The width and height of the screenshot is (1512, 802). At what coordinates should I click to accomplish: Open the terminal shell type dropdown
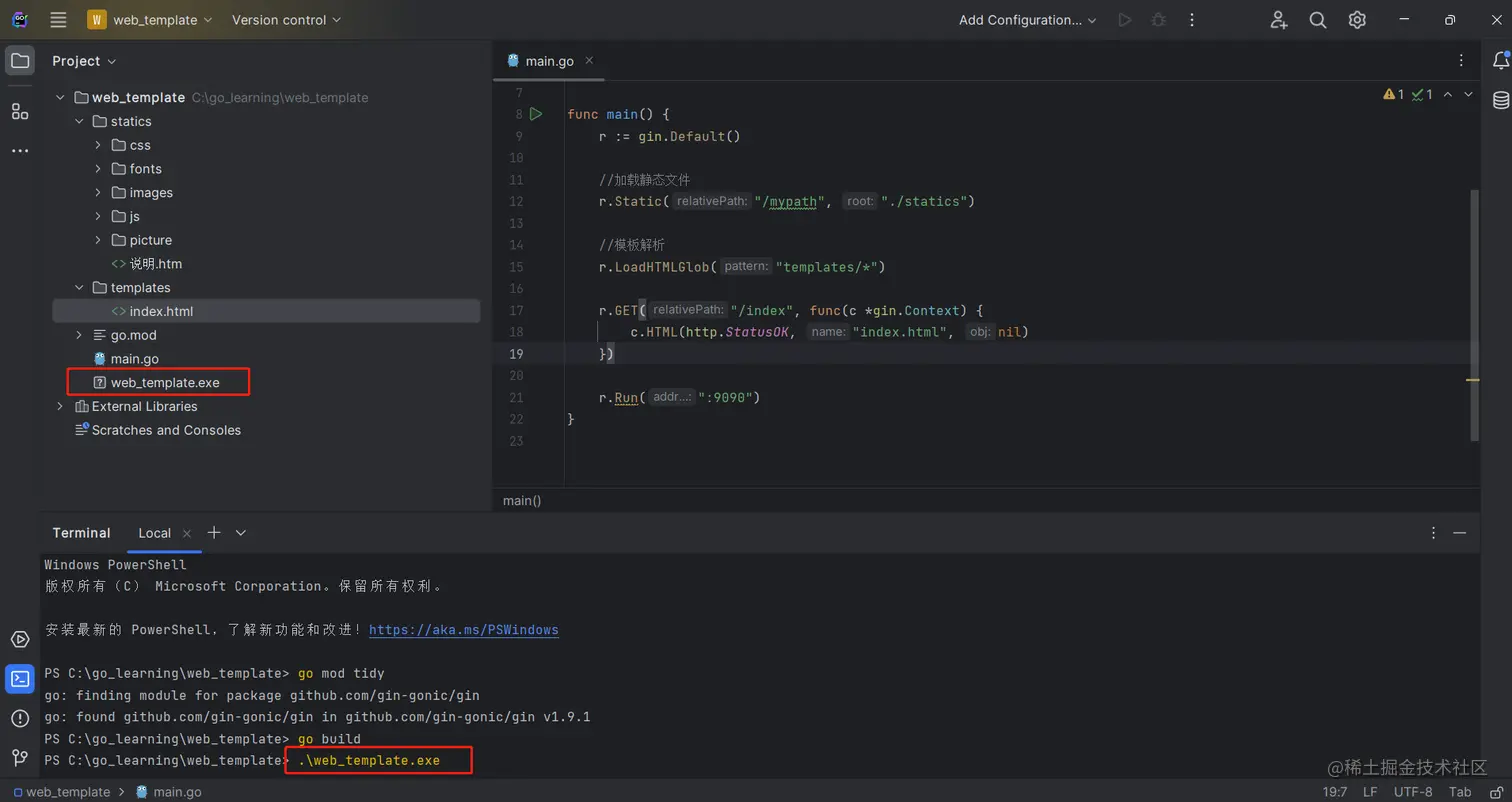tap(241, 533)
